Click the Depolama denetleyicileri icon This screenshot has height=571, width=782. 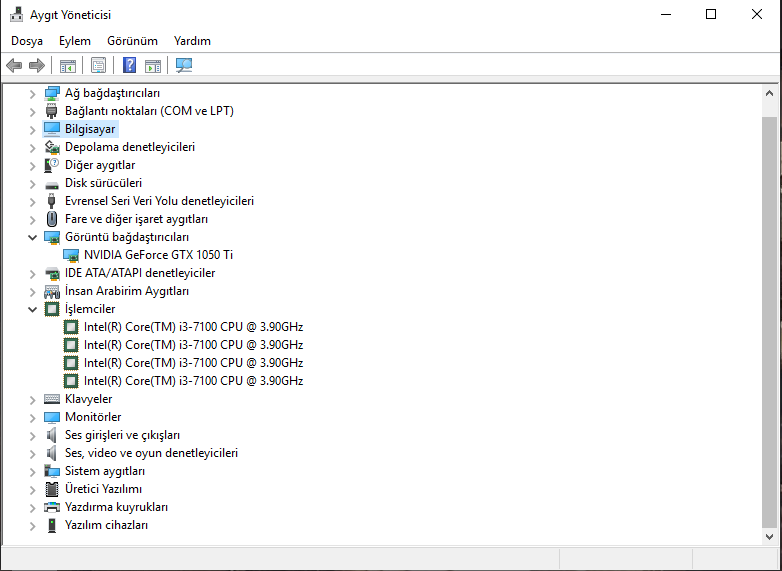52,147
